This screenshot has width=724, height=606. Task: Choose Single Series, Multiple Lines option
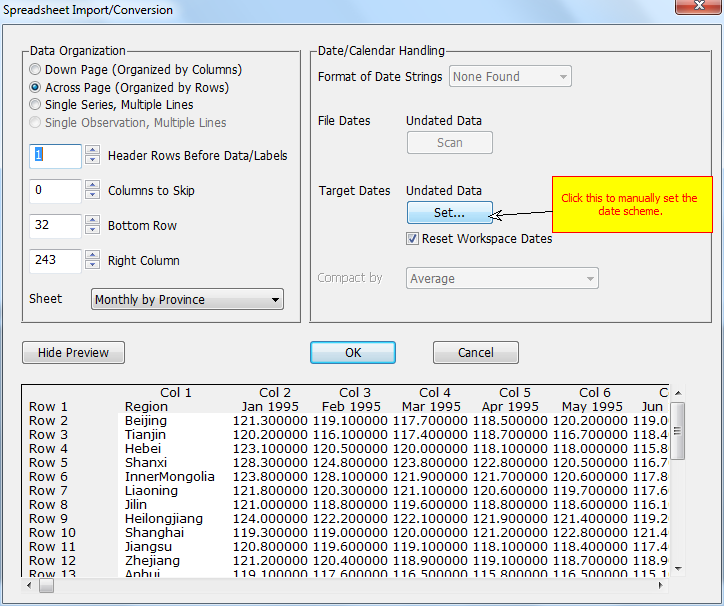click(36, 105)
